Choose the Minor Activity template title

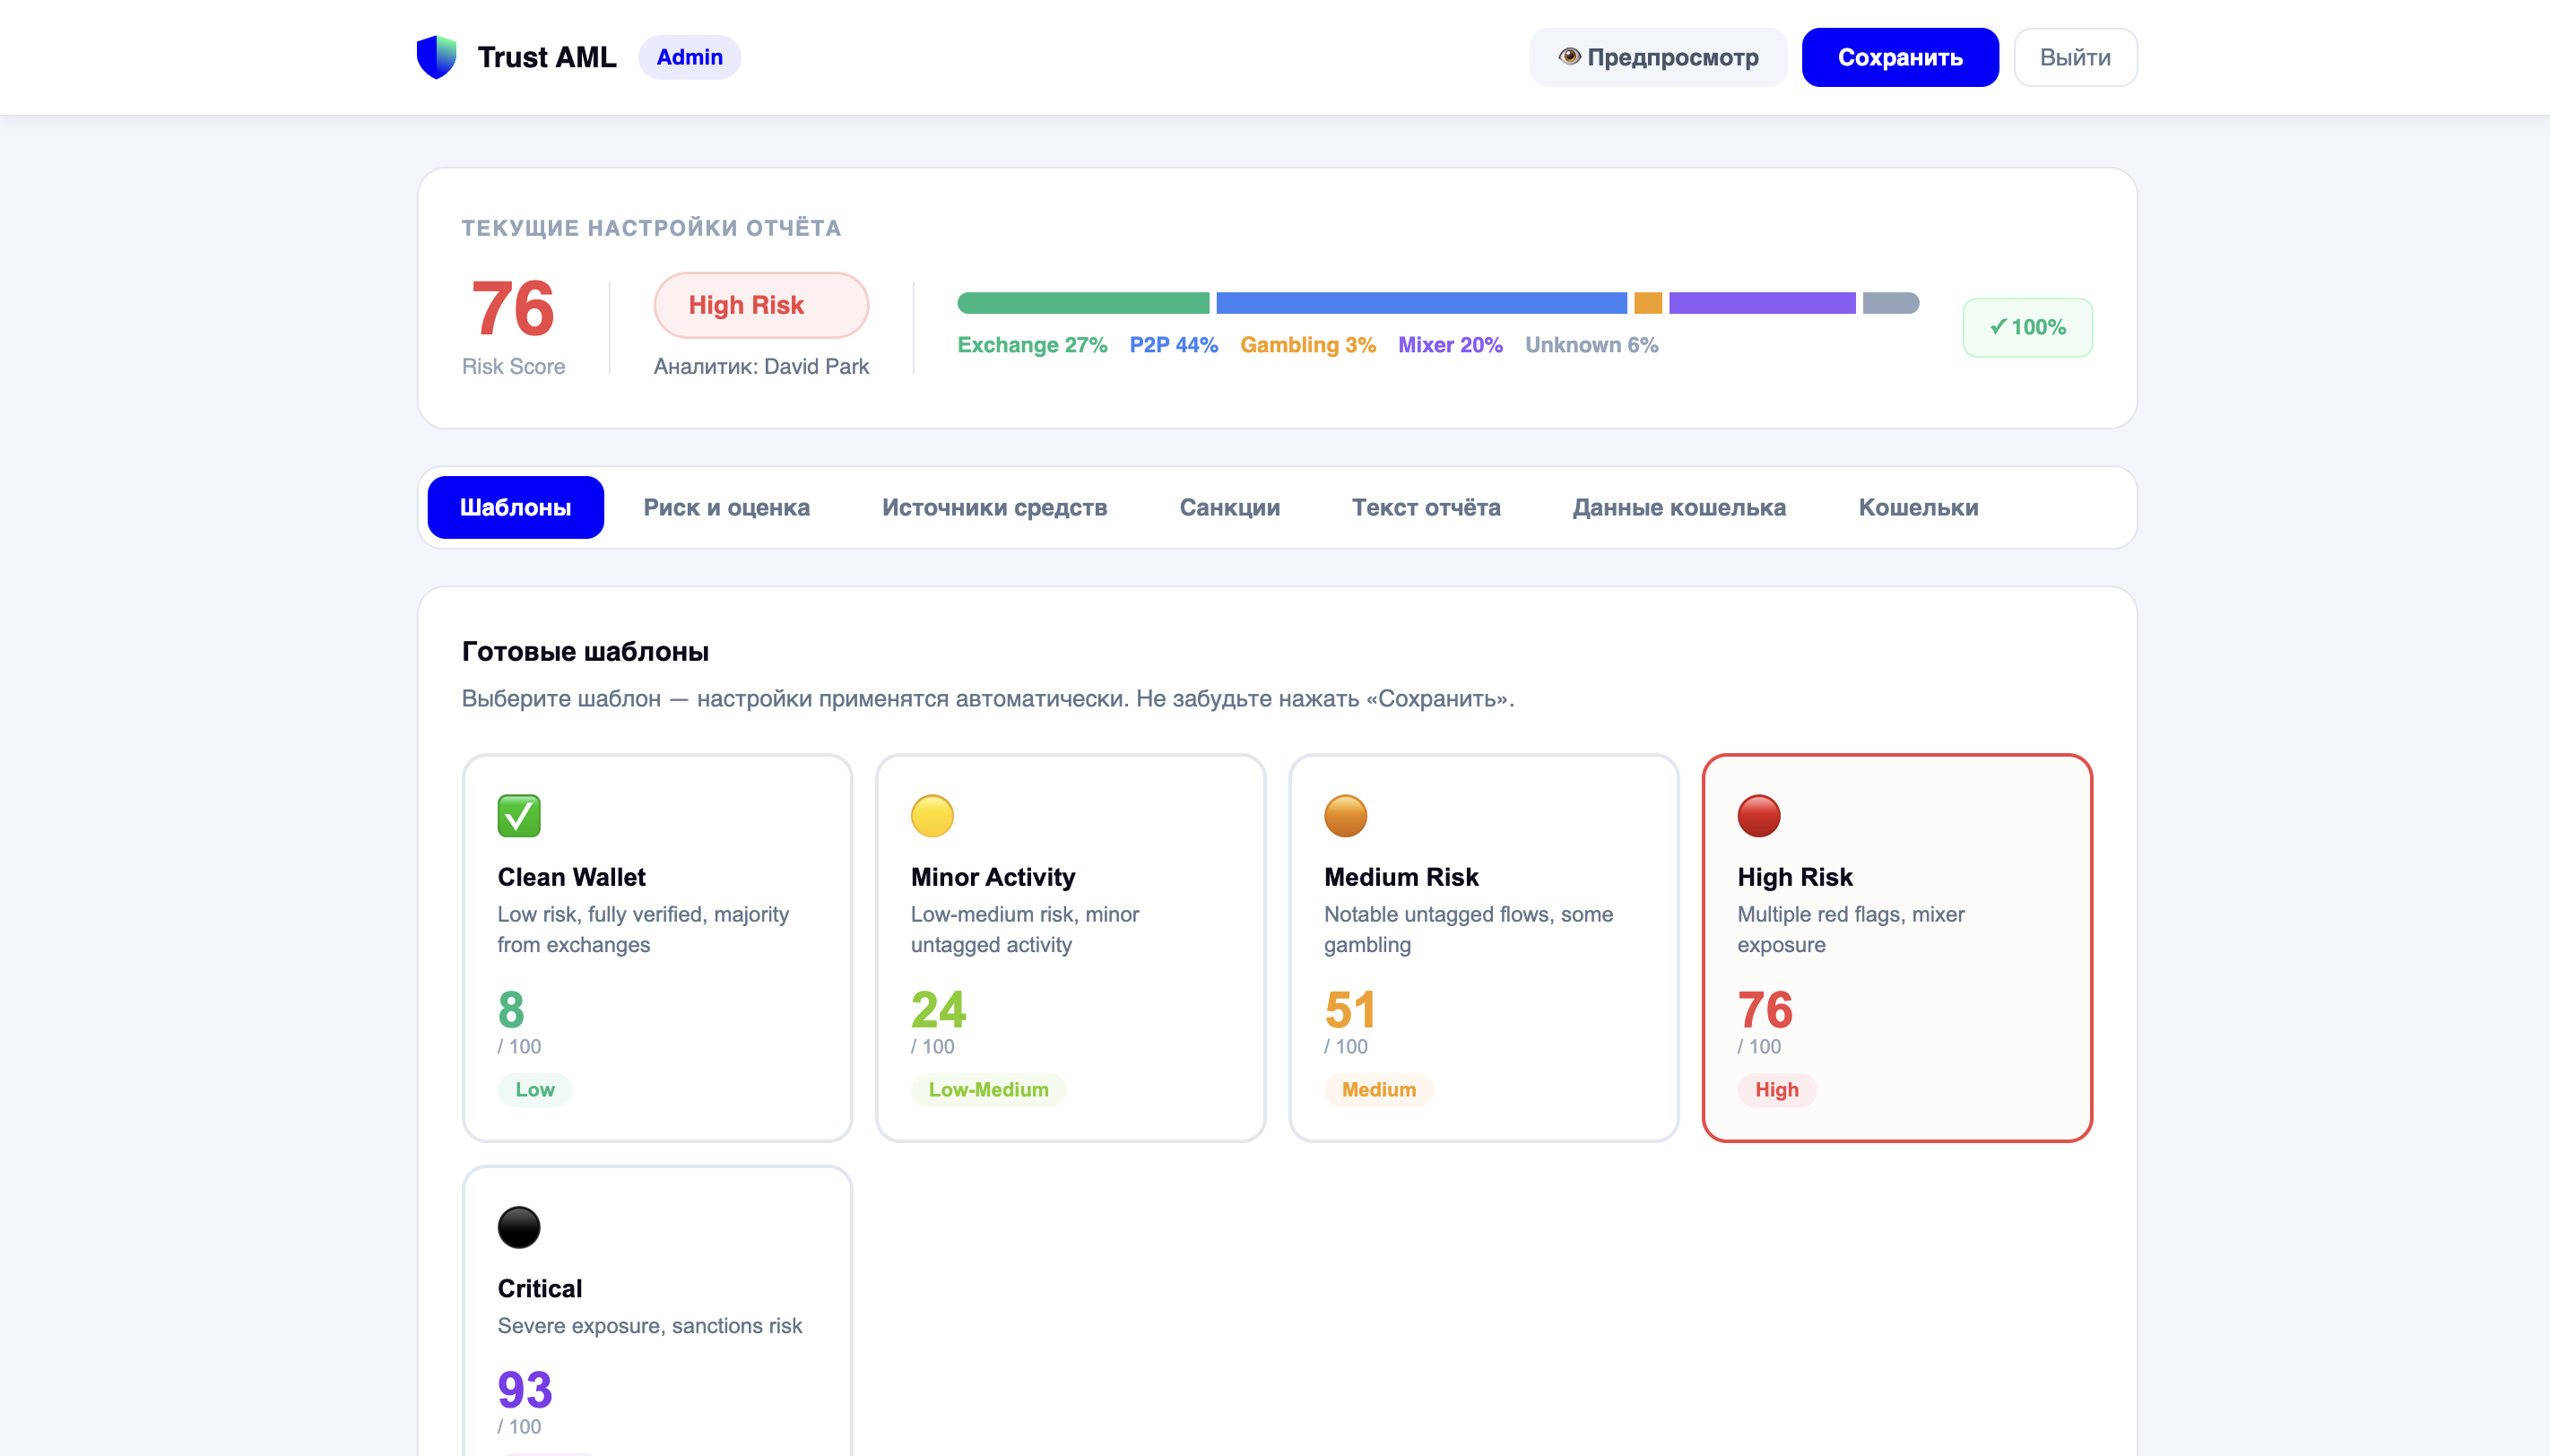(993, 877)
